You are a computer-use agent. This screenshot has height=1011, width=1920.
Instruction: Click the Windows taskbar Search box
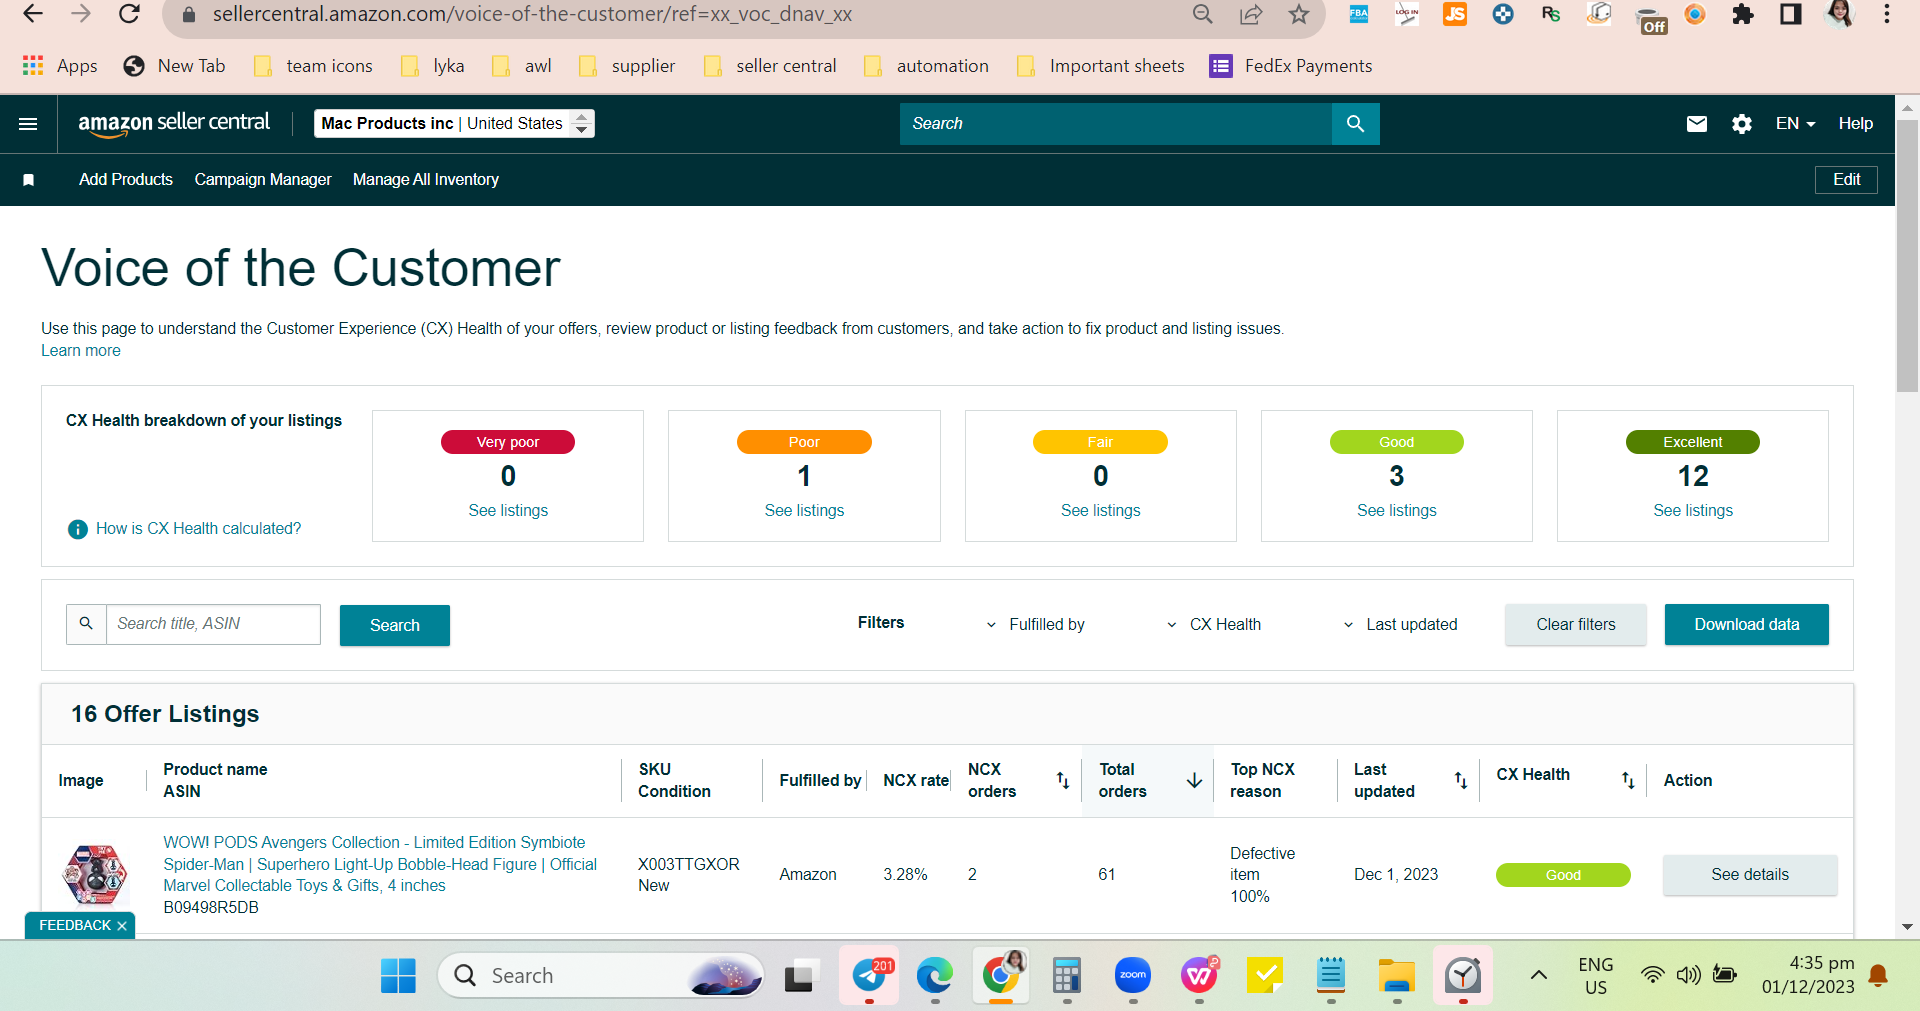tap(600, 975)
